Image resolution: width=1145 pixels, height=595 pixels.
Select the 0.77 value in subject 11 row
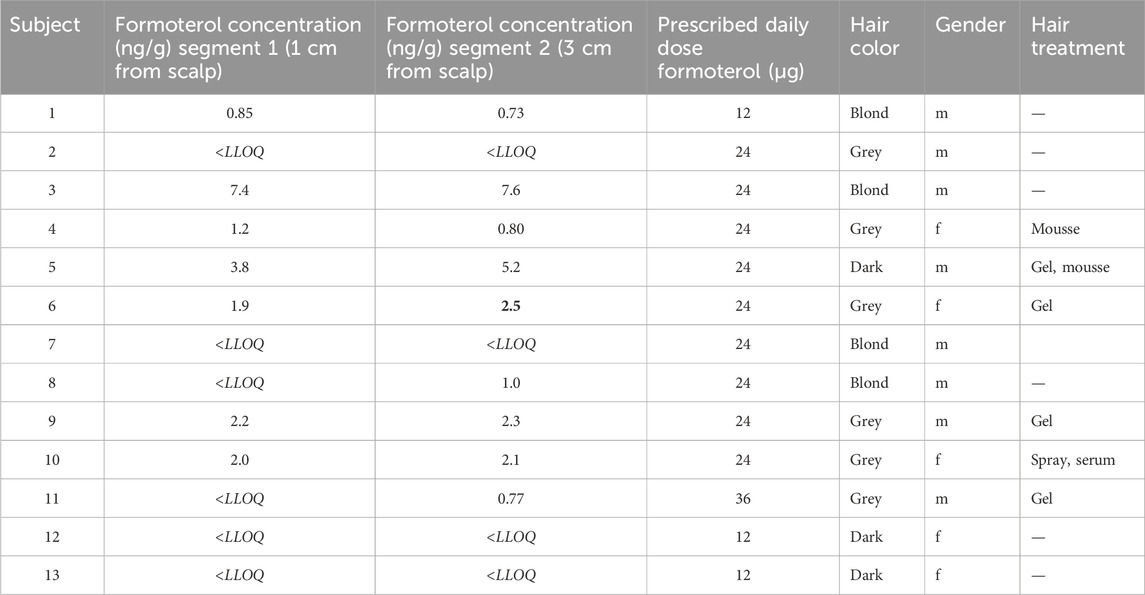(510, 498)
